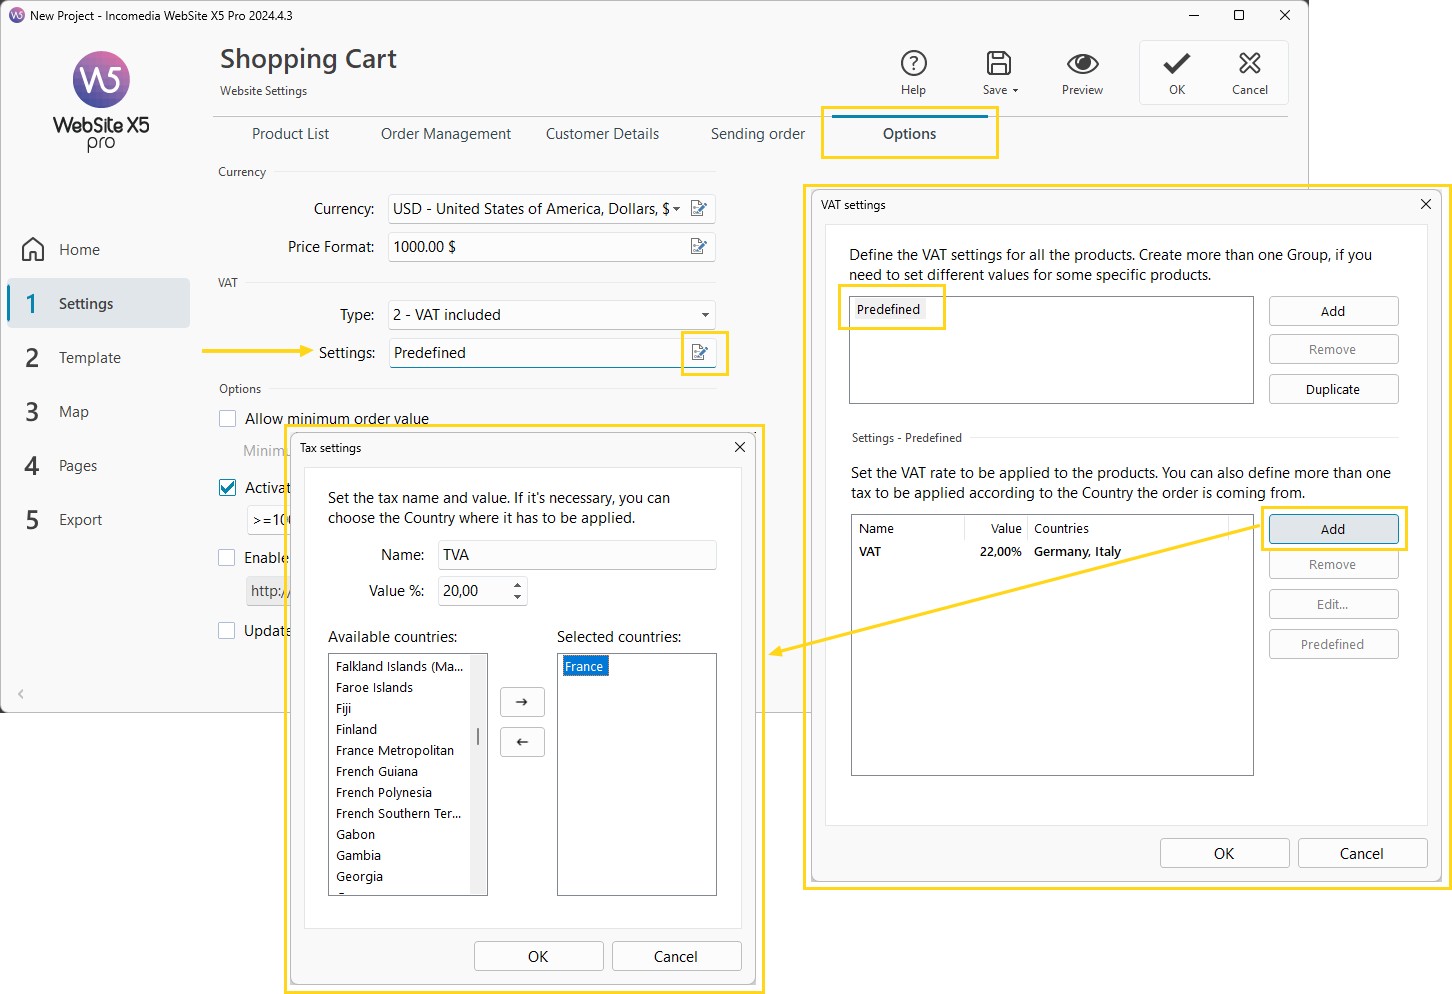
Task: Click the app icon in title bar
Action: (x=16, y=15)
